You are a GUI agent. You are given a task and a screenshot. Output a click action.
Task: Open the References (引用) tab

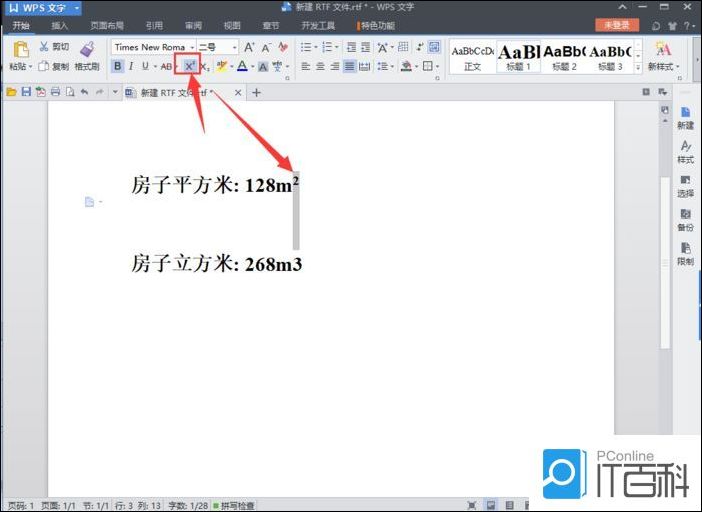pyautogui.click(x=154, y=26)
